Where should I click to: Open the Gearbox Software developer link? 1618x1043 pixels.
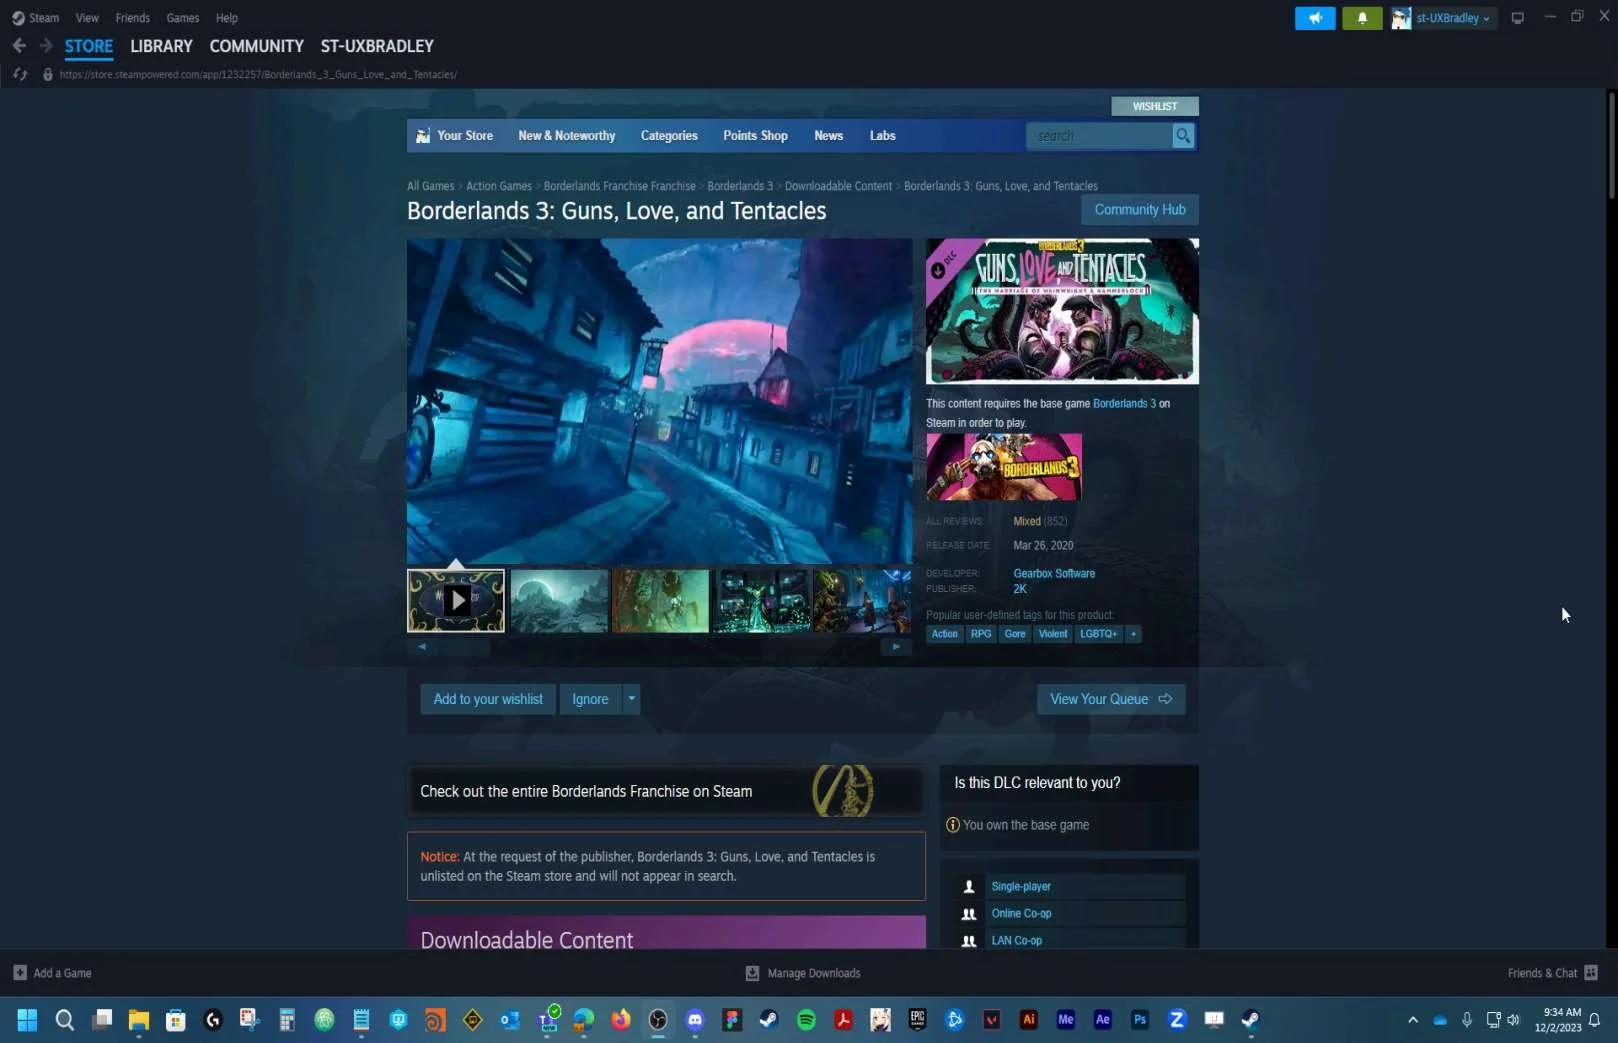(1054, 574)
